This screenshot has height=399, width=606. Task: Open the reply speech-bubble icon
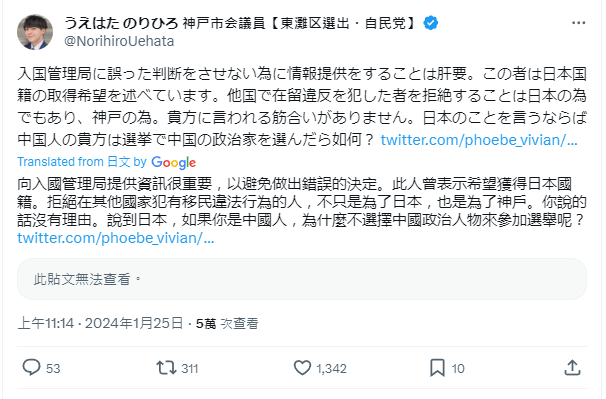(31, 367)
